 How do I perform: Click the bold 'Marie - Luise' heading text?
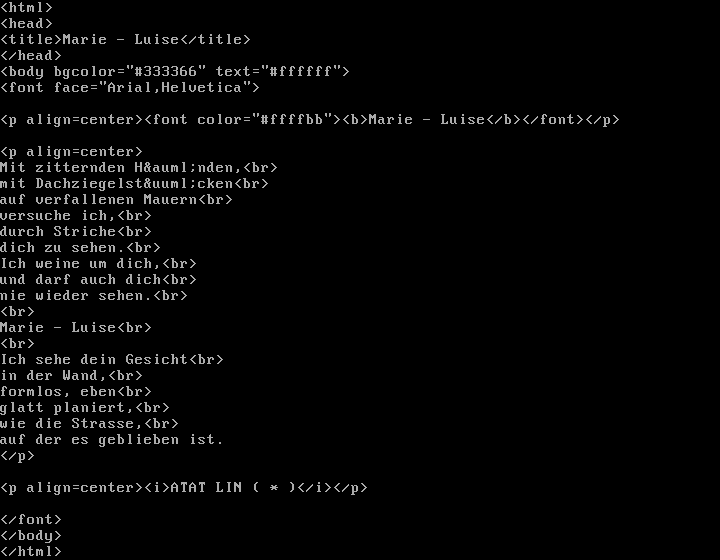426,120
